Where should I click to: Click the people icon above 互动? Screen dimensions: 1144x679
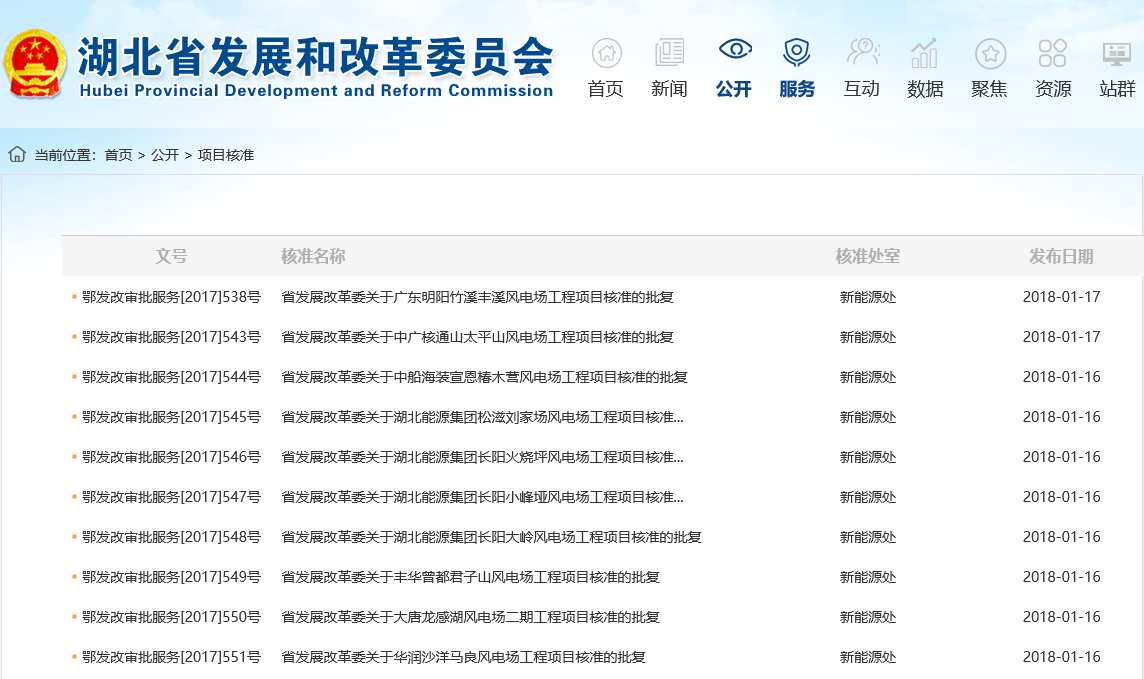[861, 52]
